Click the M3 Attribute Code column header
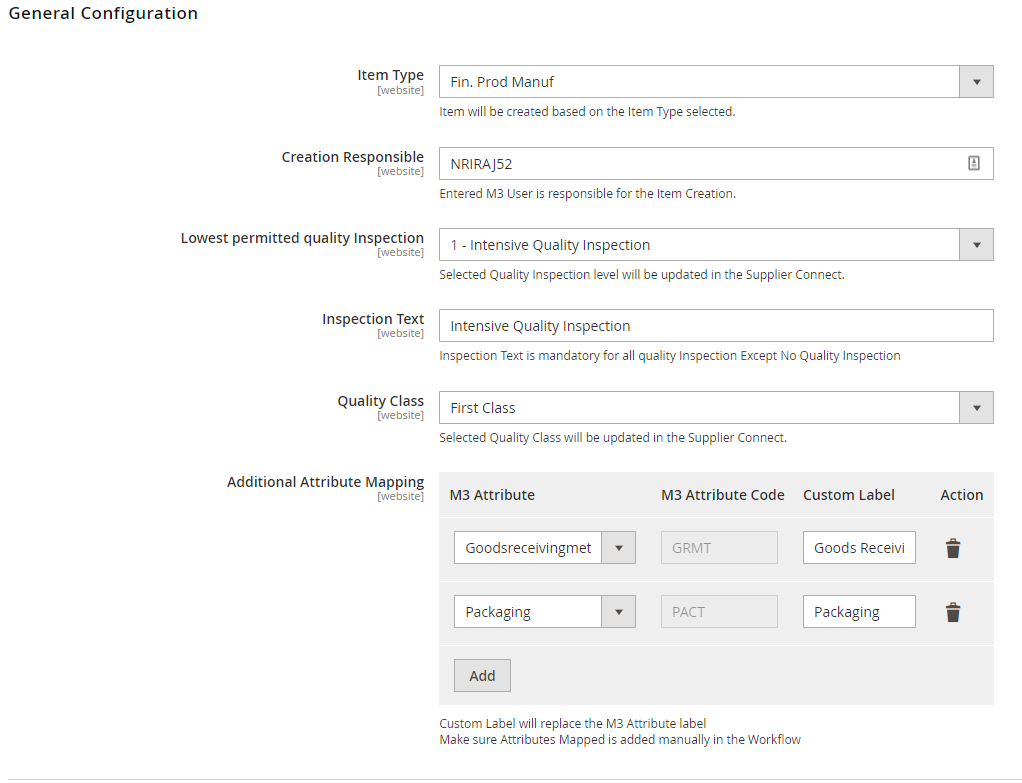This screenshot has height=783, width=1022. click(723, 495)
